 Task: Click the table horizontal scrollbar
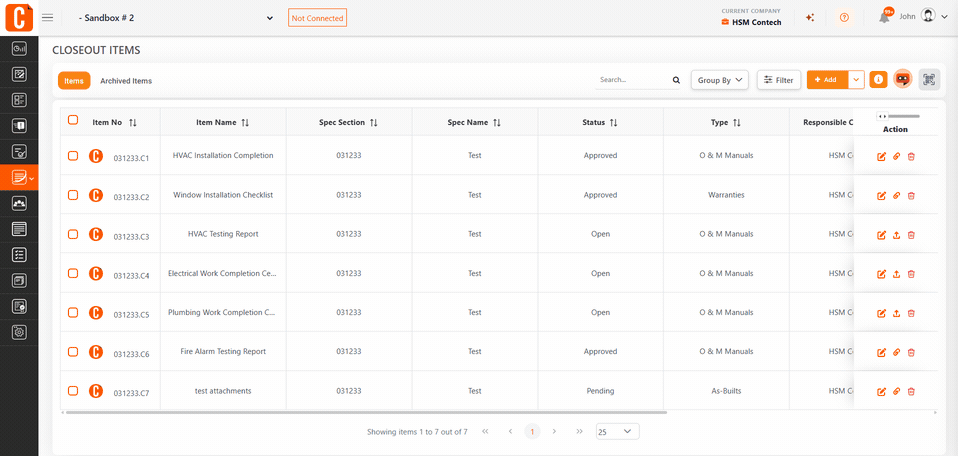pos(366,413)
